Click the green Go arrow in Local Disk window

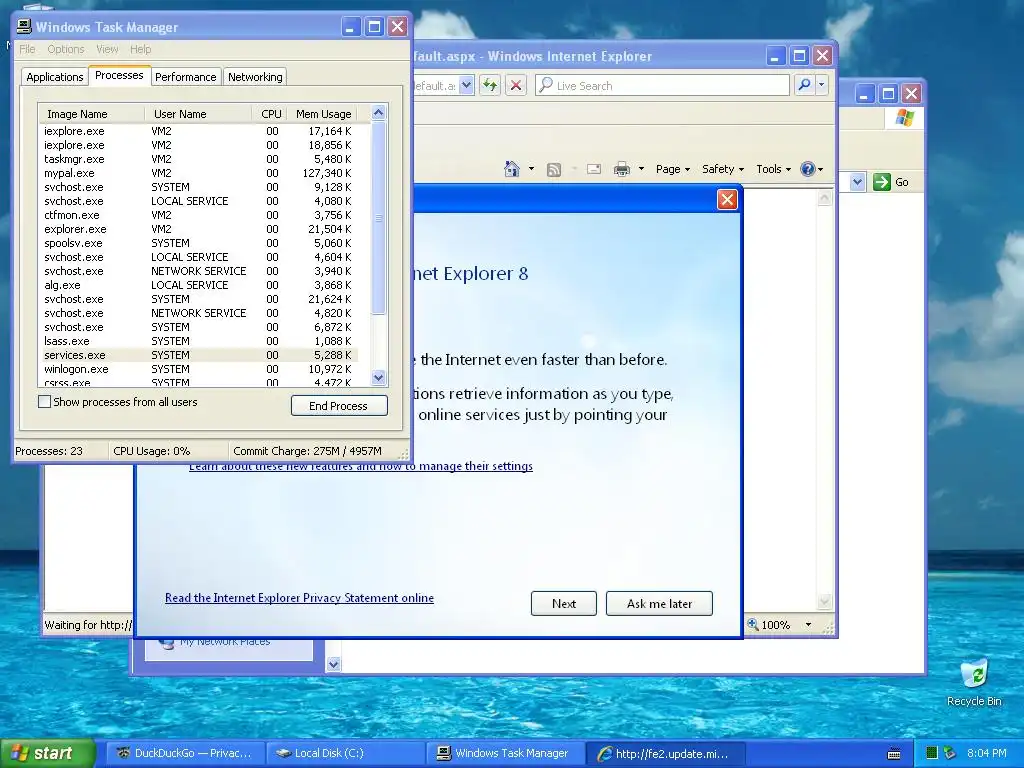pyautogui.click(x=882, y=182)
